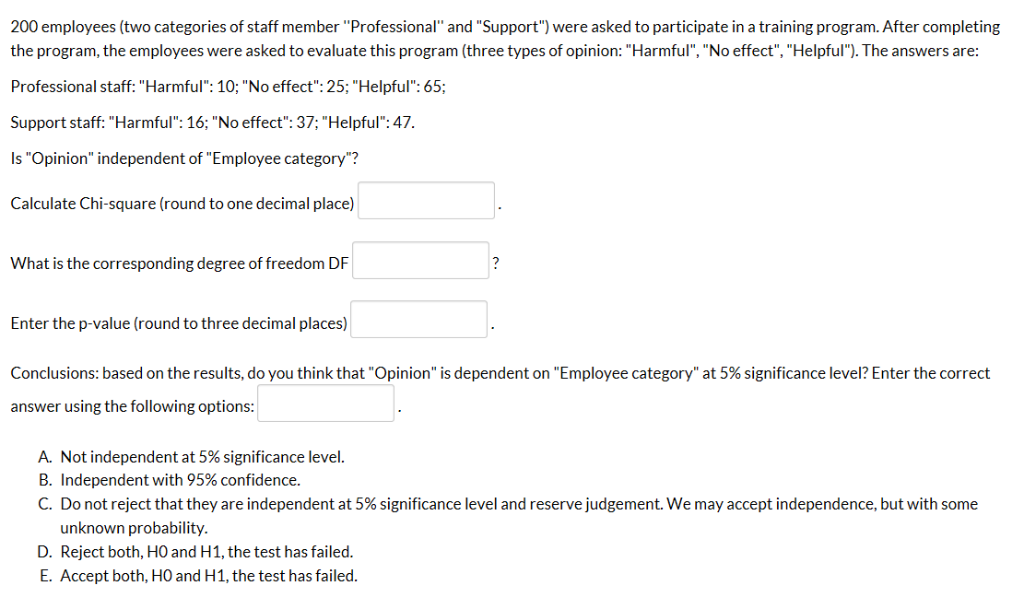Click the Support staff data line
Image resolution: width=1024 pixels, height=609 pixels.
[x=213, y=122]
